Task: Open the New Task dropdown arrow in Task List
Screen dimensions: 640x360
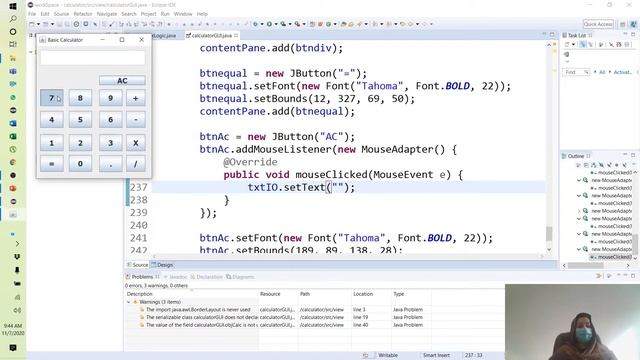Action: click(x=573, y=44)
